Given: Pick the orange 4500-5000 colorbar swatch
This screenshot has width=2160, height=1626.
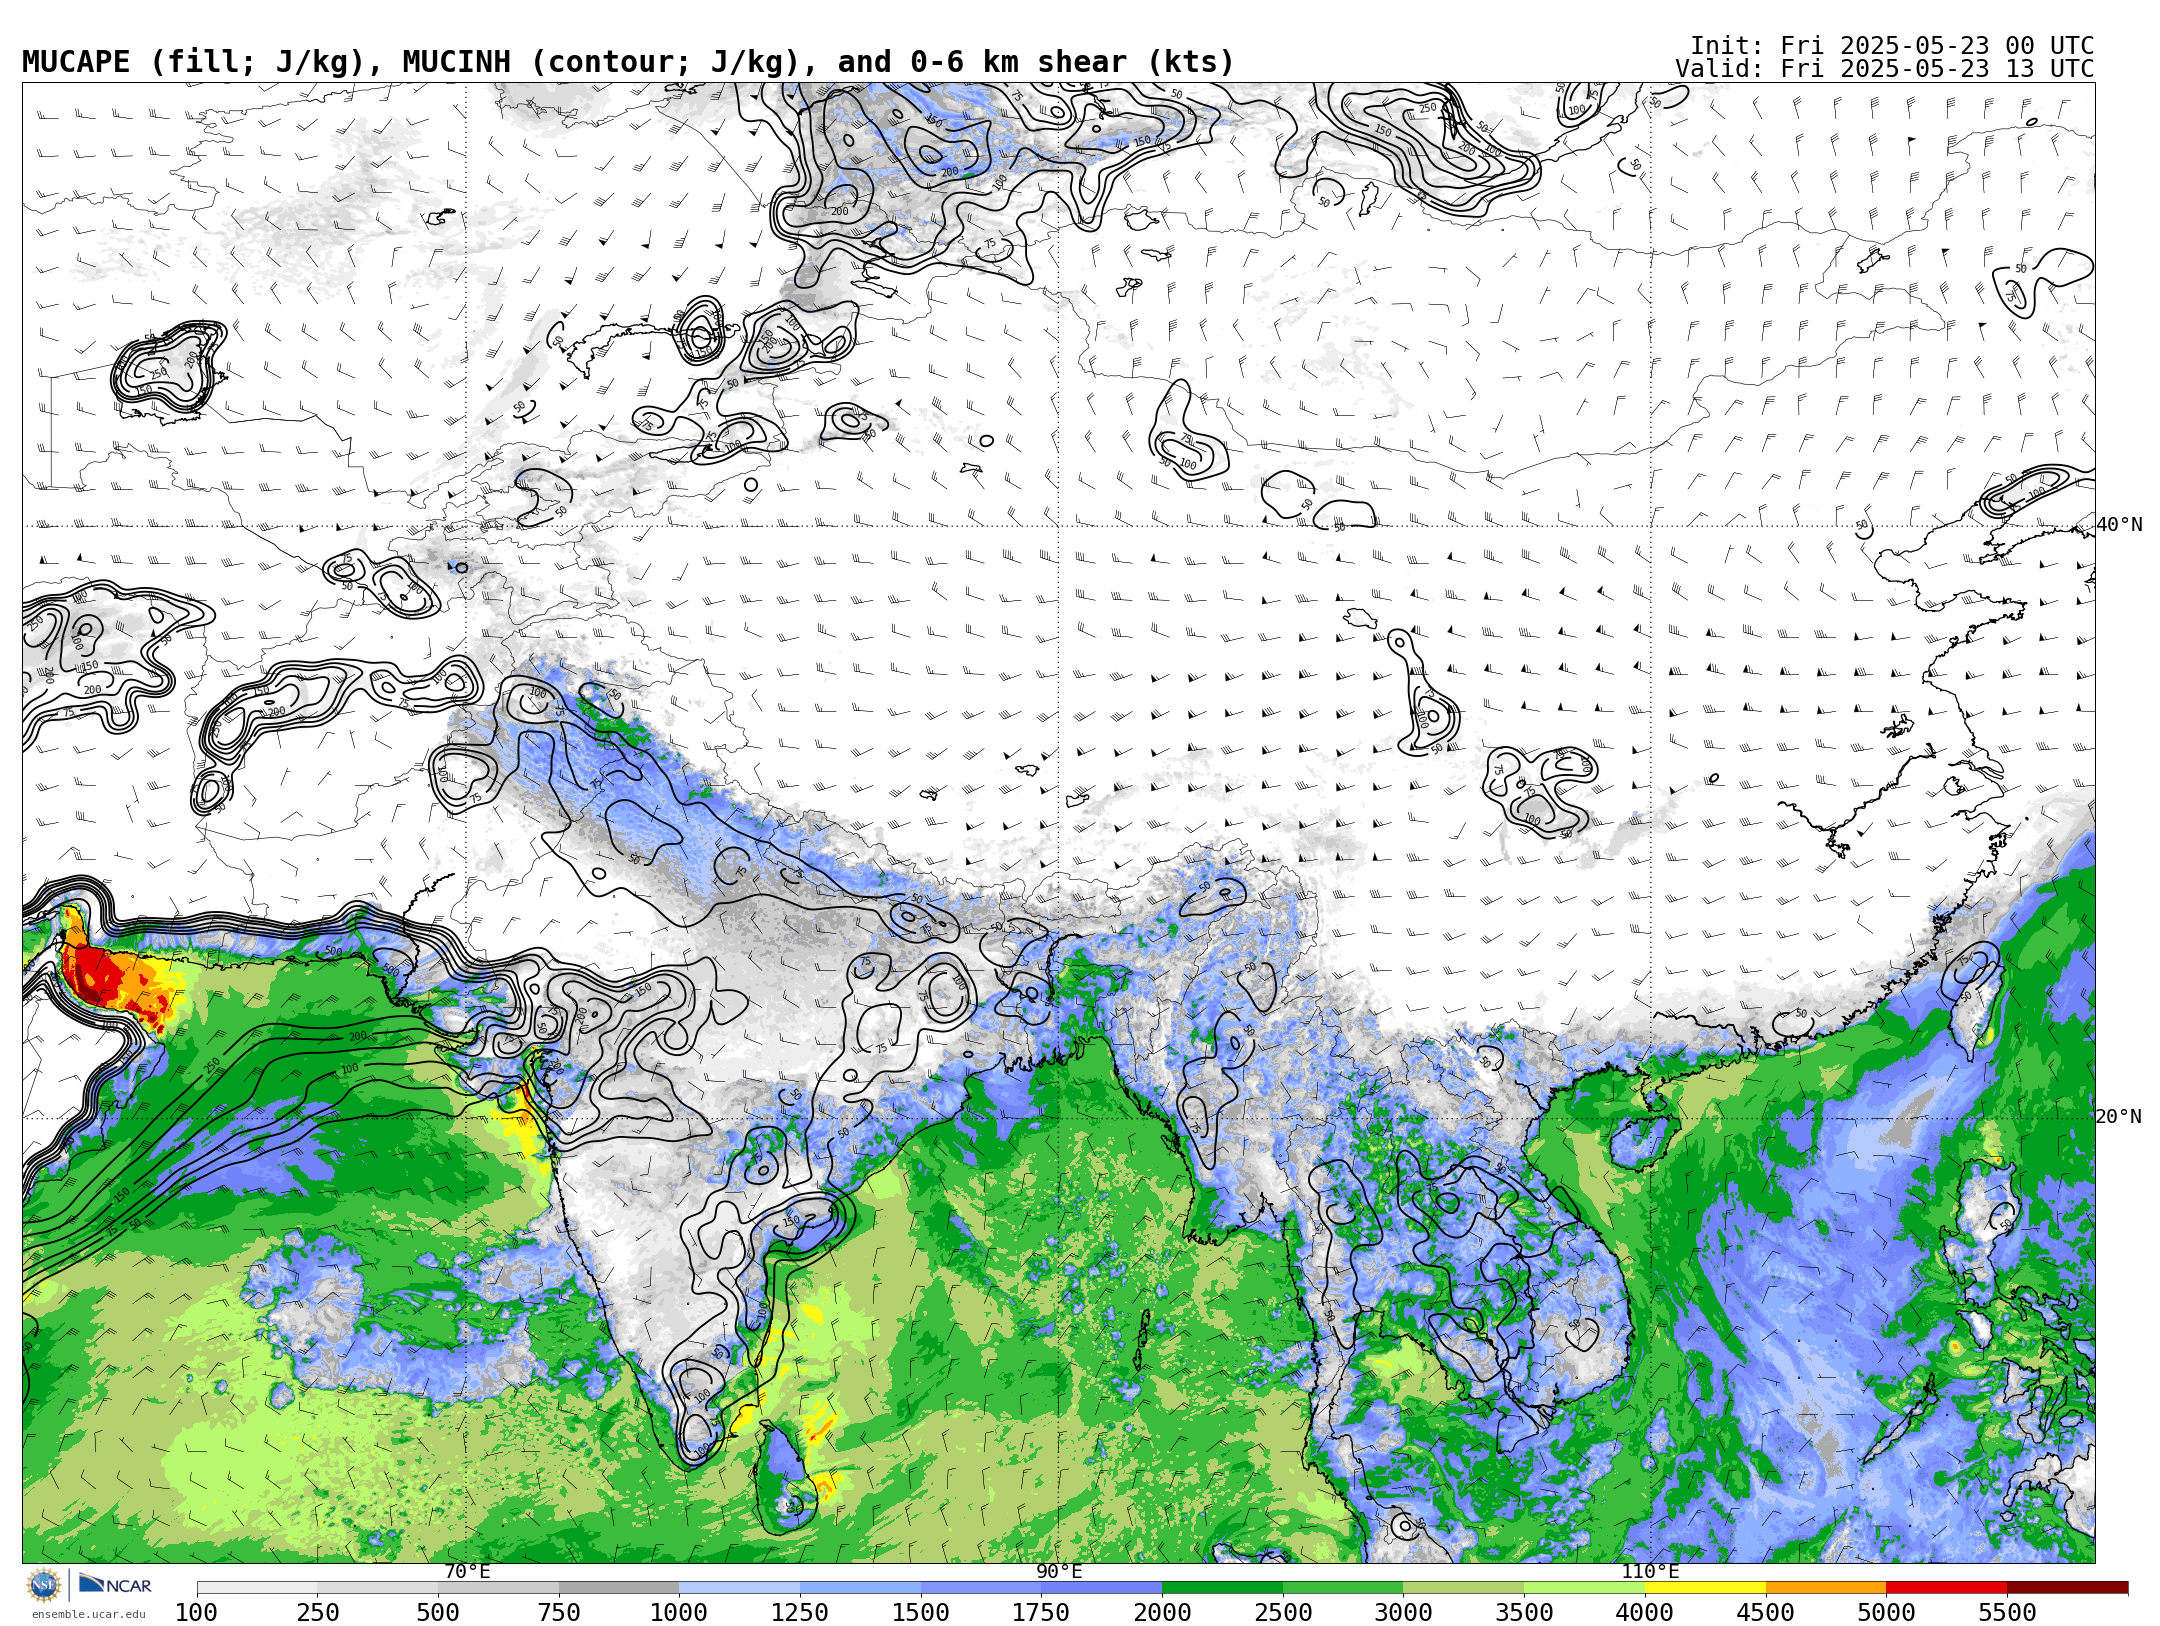Looking at the screenshot, I should click(1826, 1588).
